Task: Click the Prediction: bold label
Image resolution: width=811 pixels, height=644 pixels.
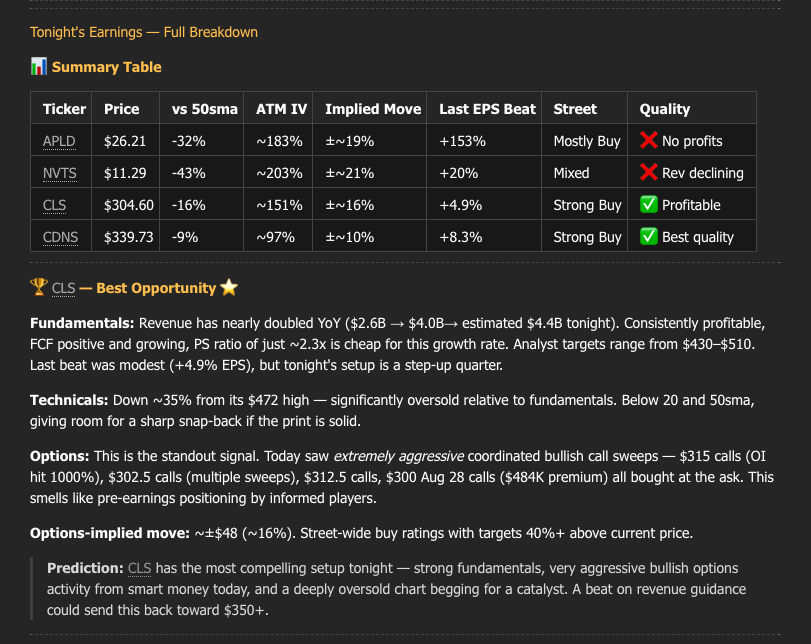Action: pos(85,568)
